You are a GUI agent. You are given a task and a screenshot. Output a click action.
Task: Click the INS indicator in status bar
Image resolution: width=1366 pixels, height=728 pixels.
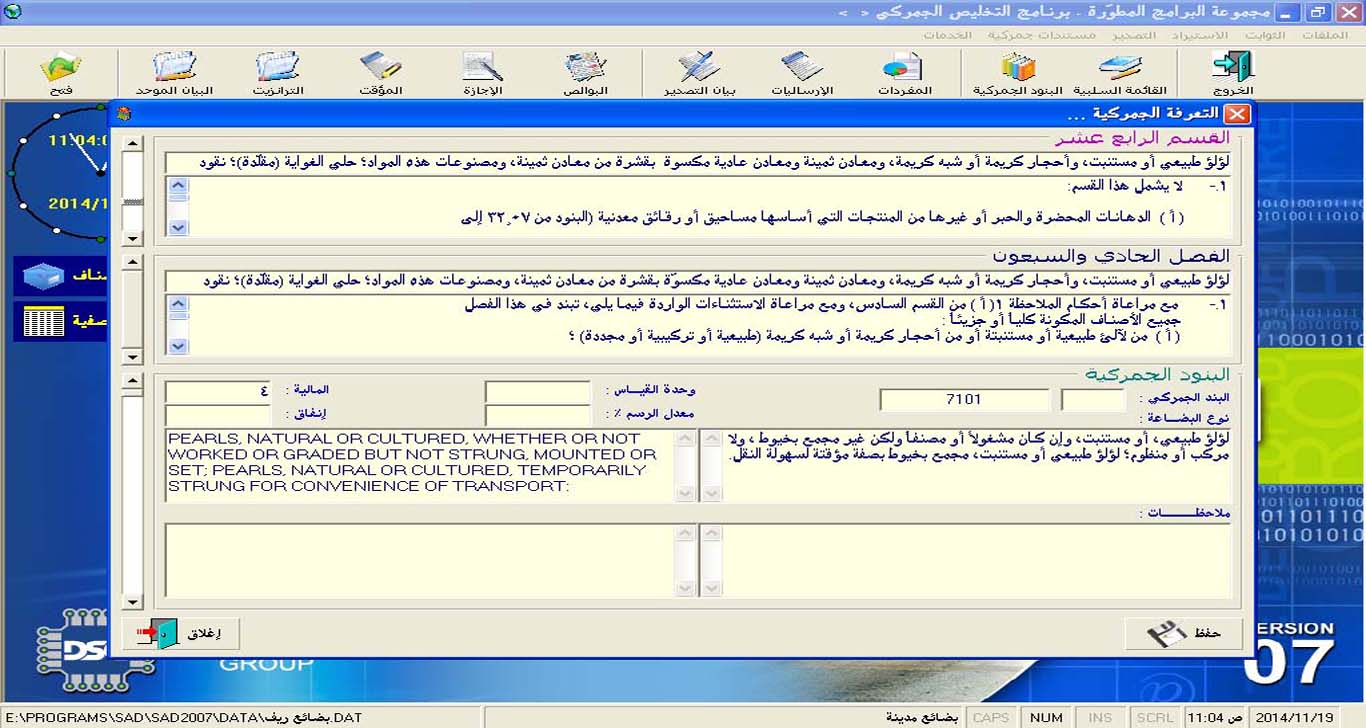click(x=1100, y=717)
